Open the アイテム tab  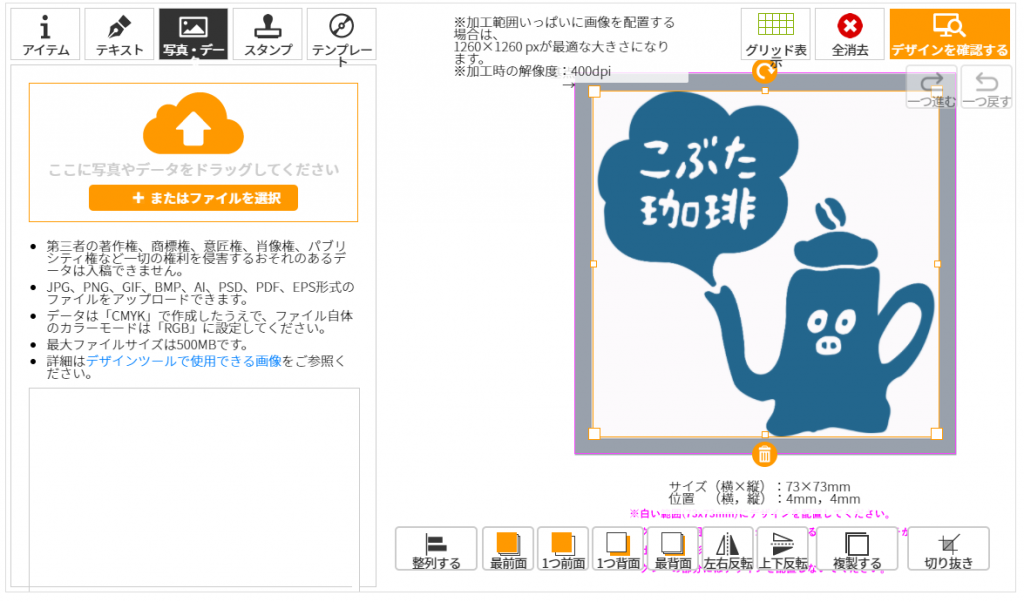tap(45, 34)
